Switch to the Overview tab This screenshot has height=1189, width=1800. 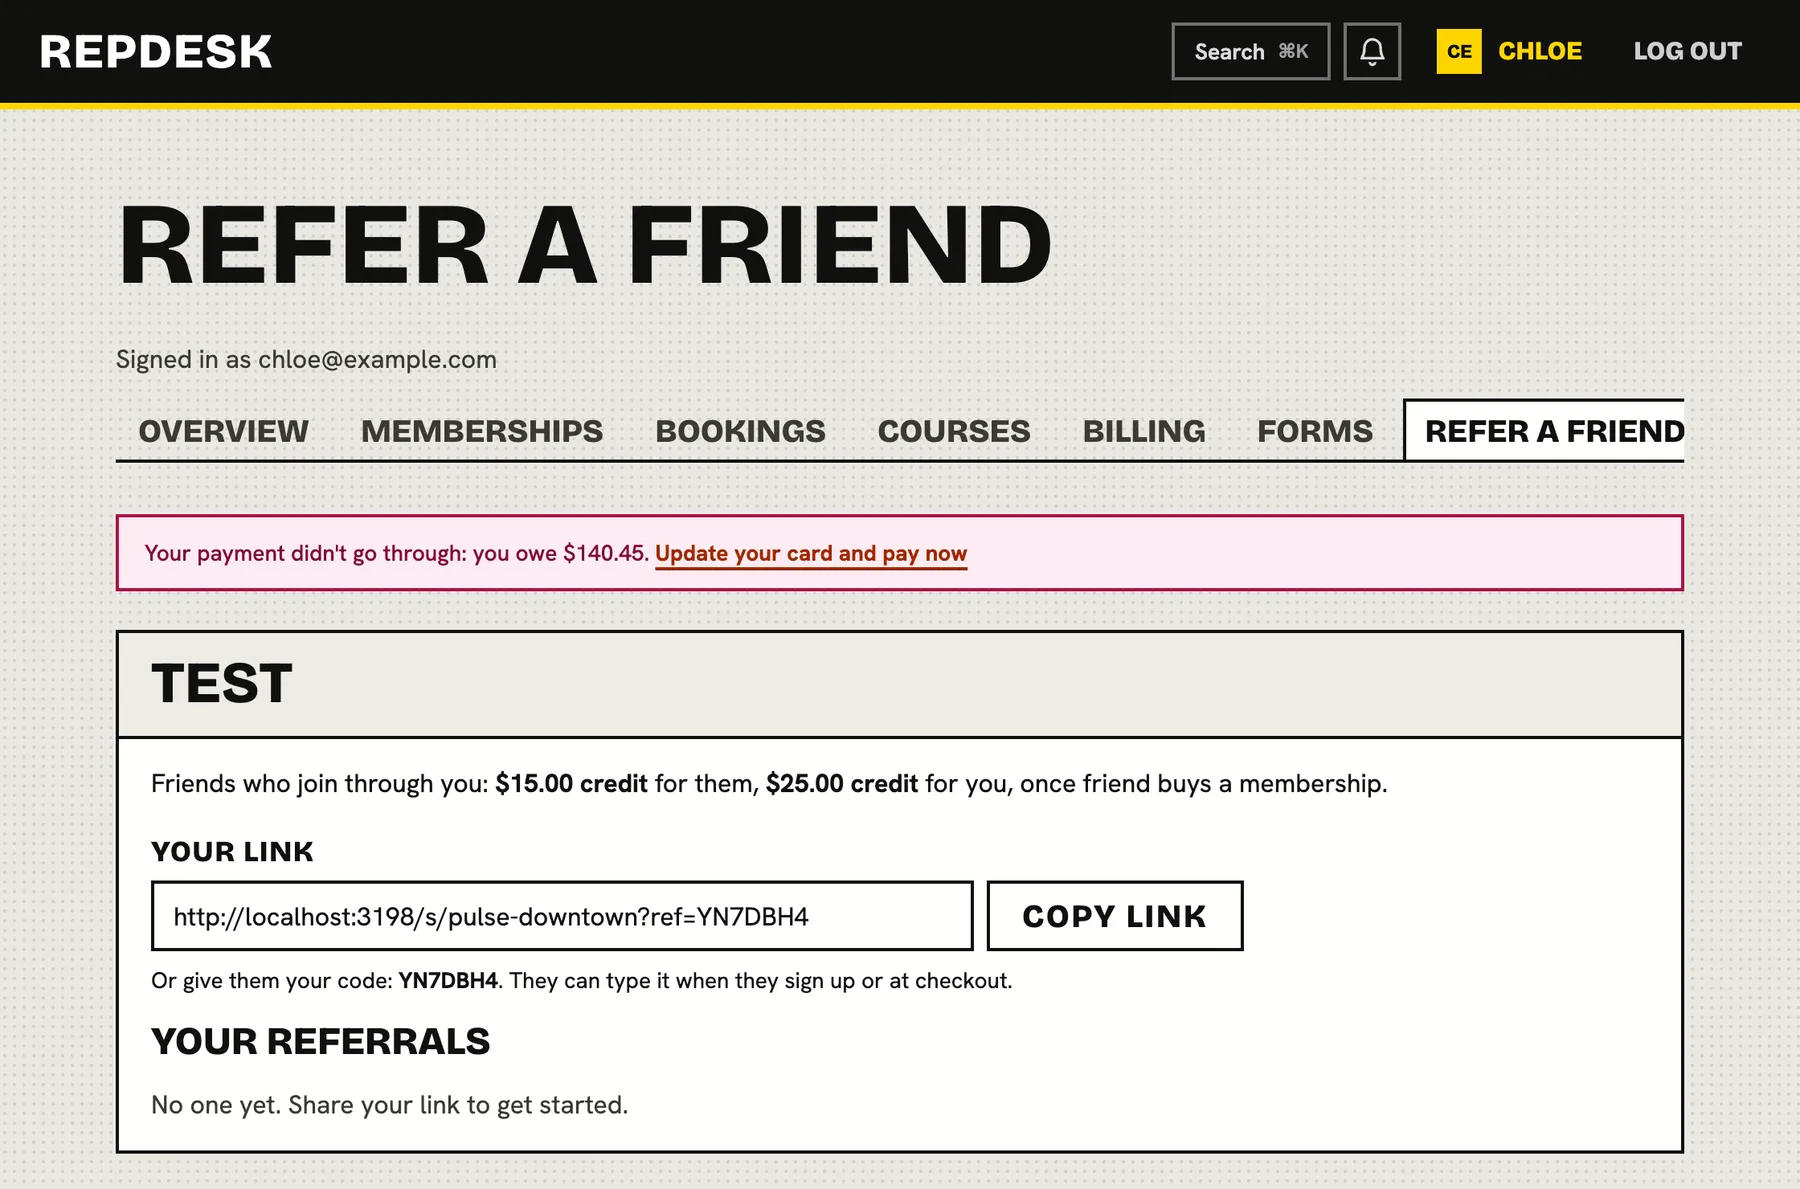click(x=223, y=431)
